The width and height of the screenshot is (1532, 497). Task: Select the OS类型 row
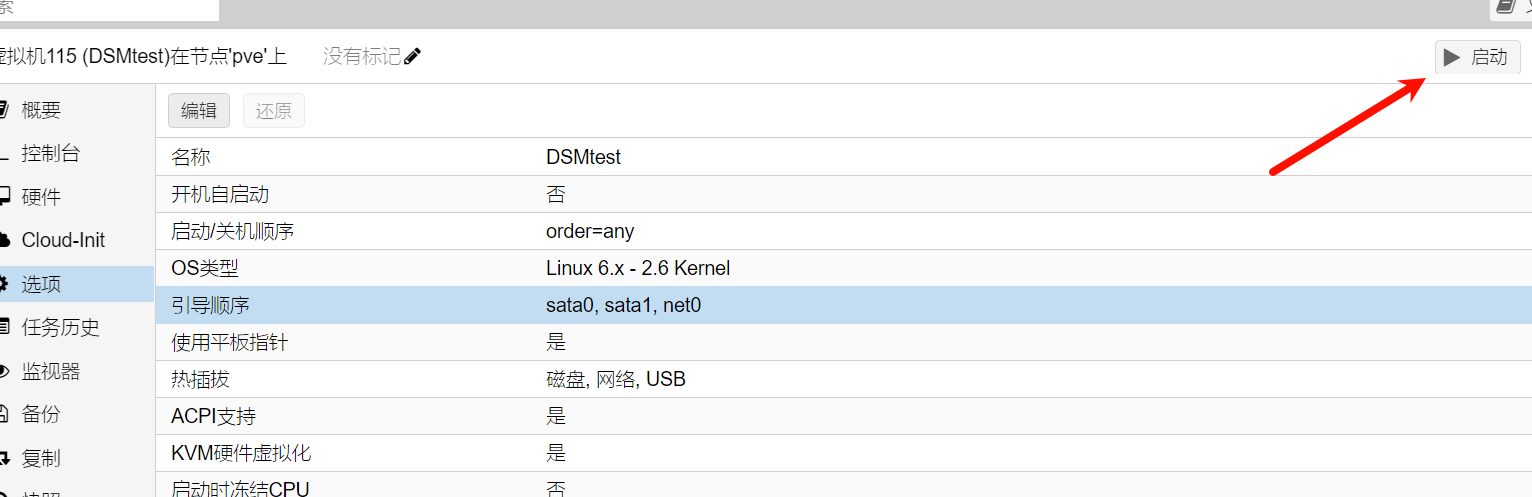click(844, 268)
